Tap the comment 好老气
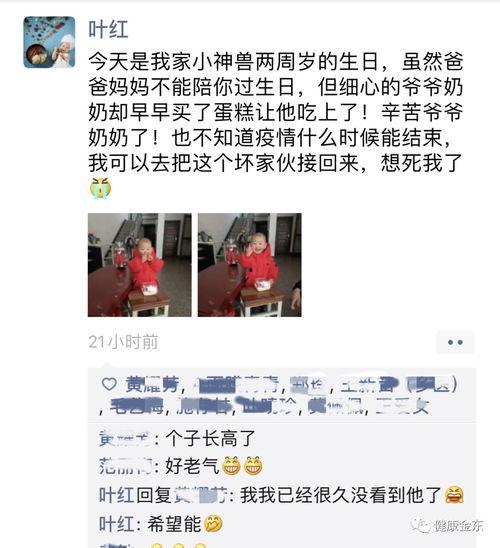Viewport: 500px width, 548px height. pos(192,466)
